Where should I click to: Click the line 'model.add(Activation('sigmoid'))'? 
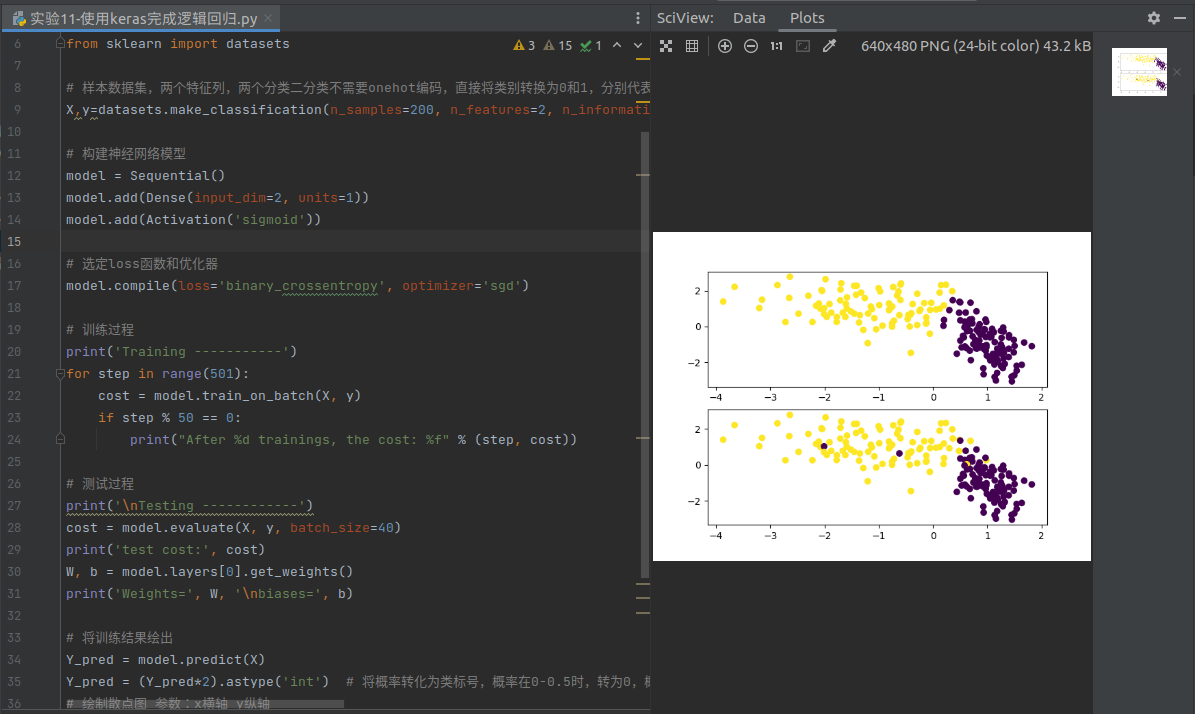(x=194, y=219)
